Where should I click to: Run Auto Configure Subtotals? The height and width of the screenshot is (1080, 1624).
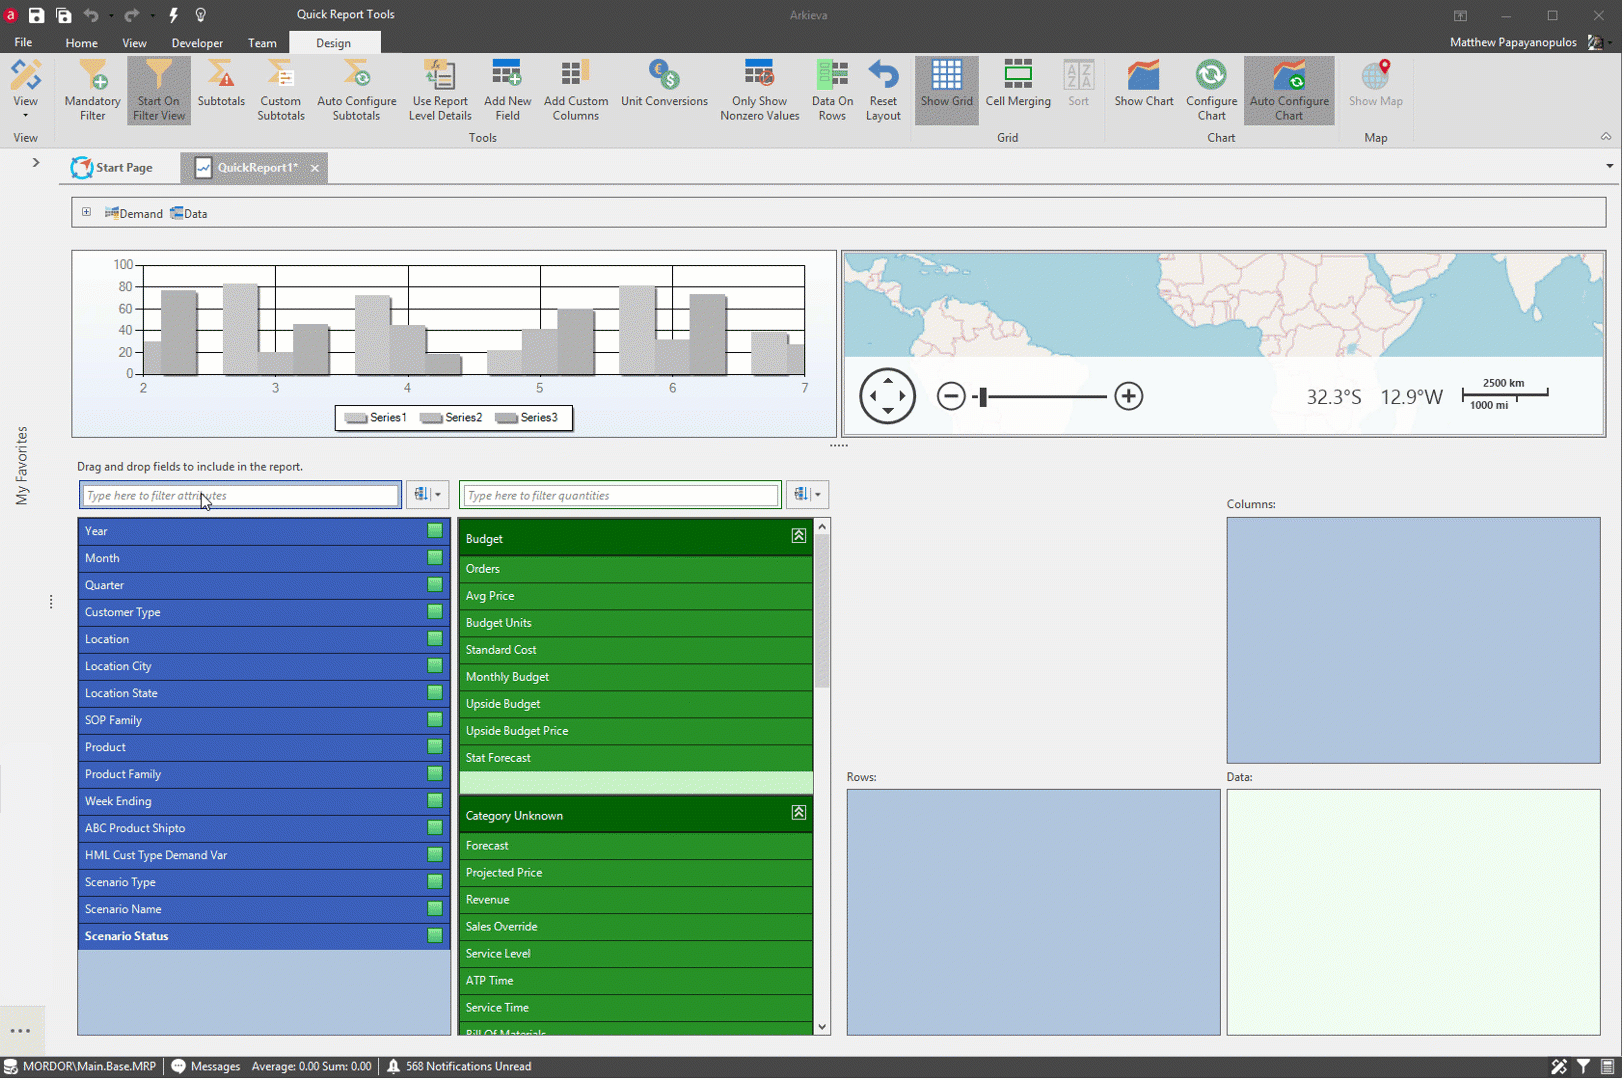[356, 90]
